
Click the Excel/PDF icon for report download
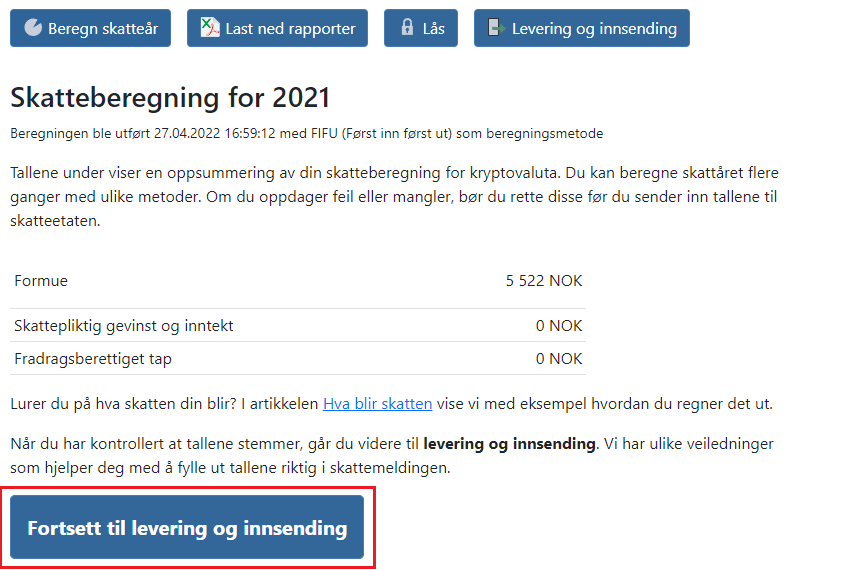tap(210, 28)
